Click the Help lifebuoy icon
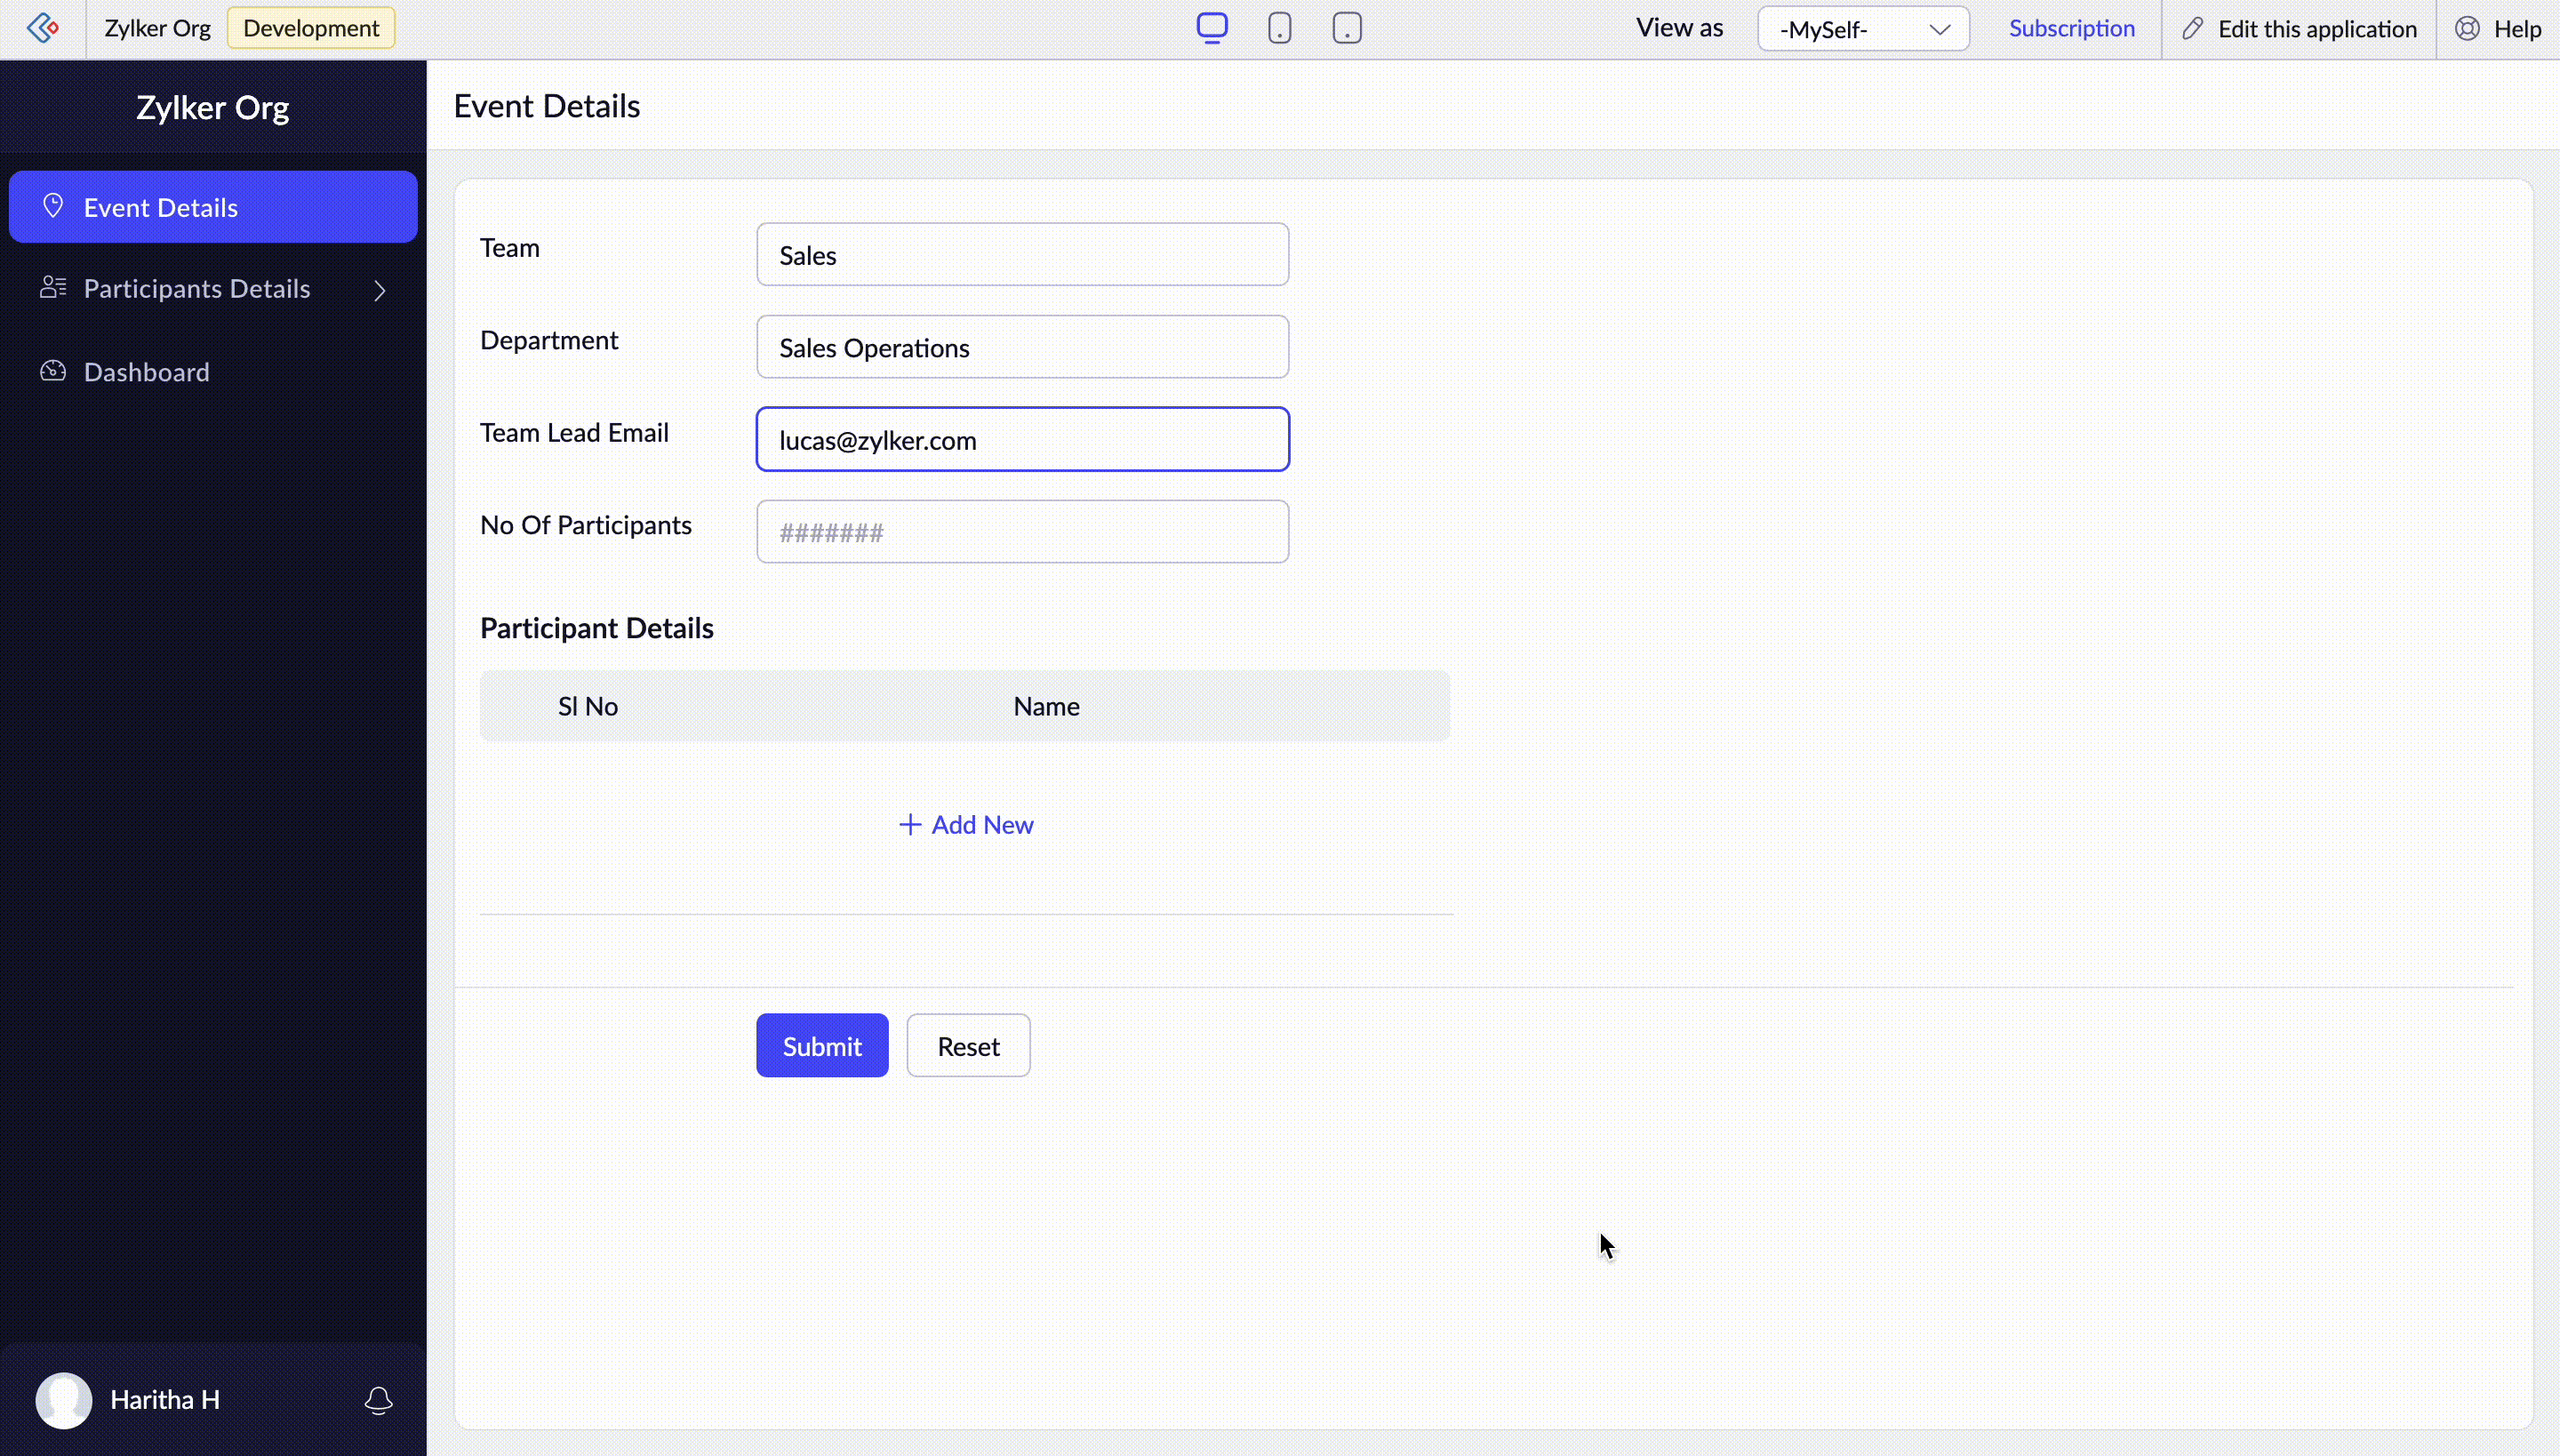The image size is (2560, 1456). pos(2467,29)
